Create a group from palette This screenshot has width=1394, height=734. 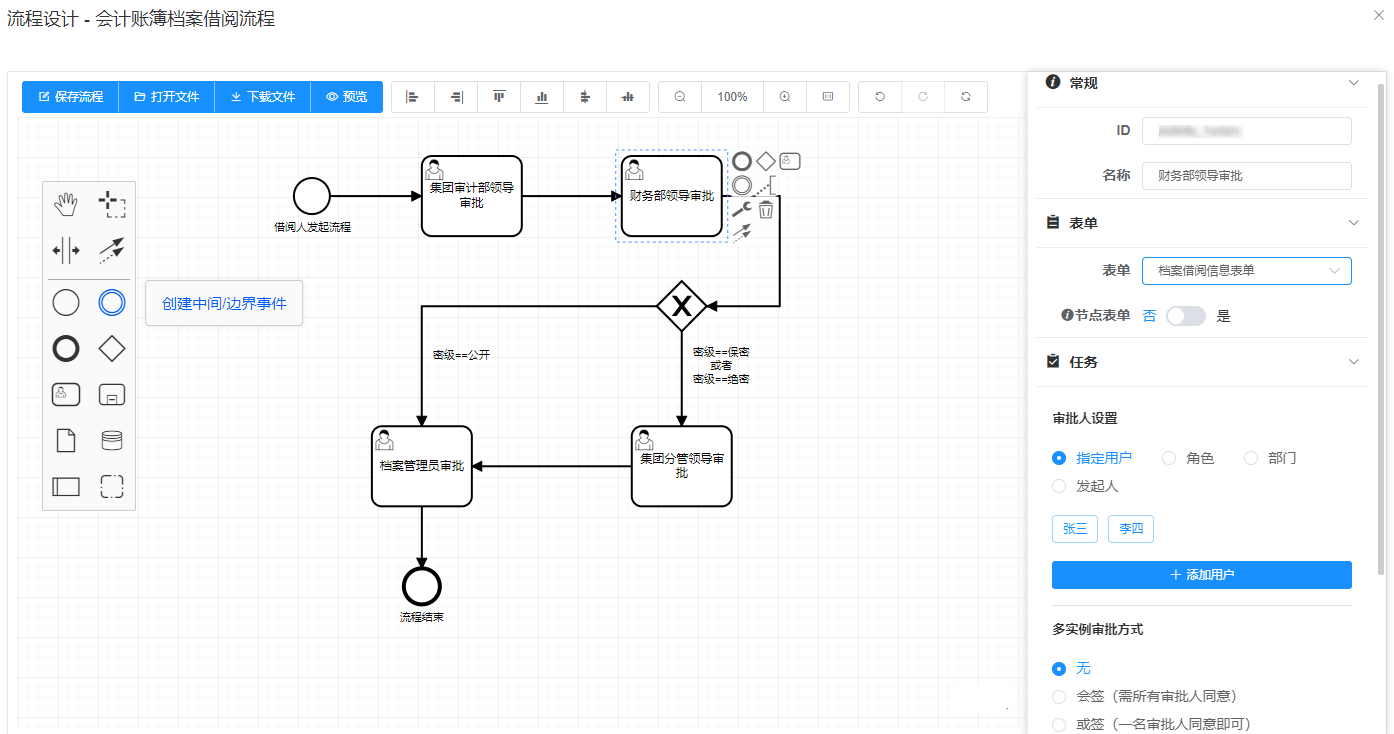[x=112, y=487]
